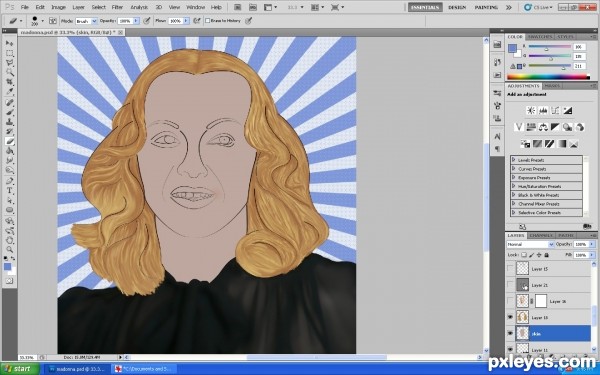Toggle lock transparent pixels
This screenshot has height=375, width=600.
pyautogui.click(x=524, y=255)
